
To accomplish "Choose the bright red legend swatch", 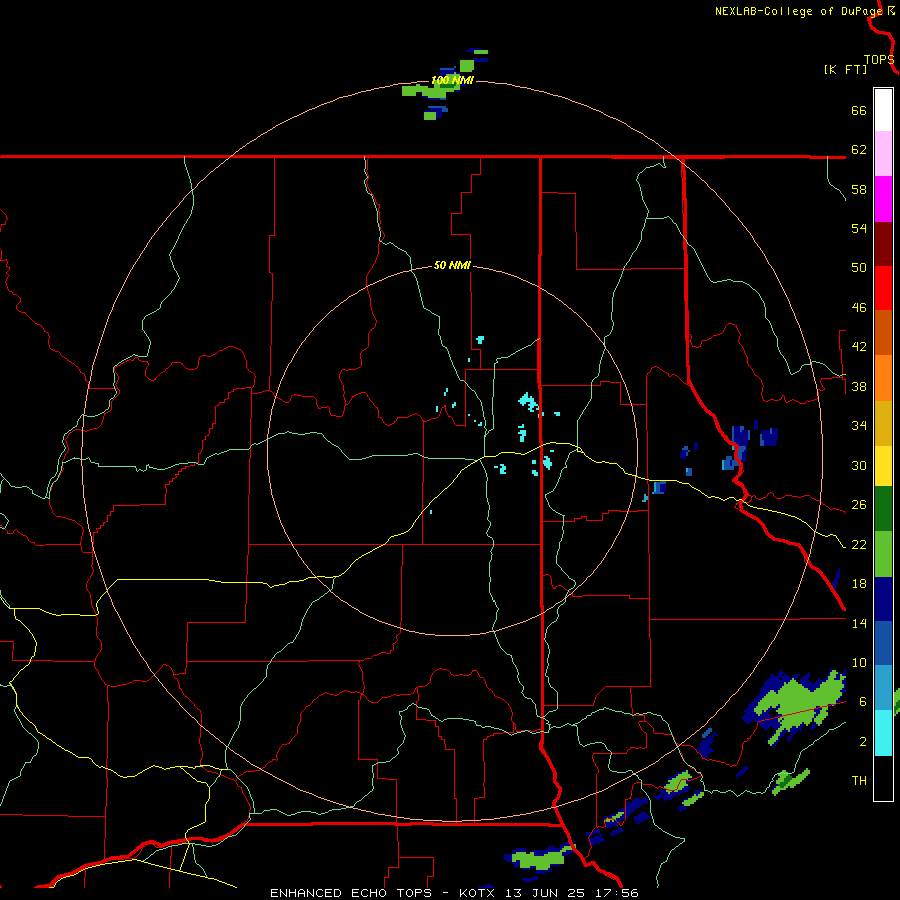I will (x=883, y=288).
